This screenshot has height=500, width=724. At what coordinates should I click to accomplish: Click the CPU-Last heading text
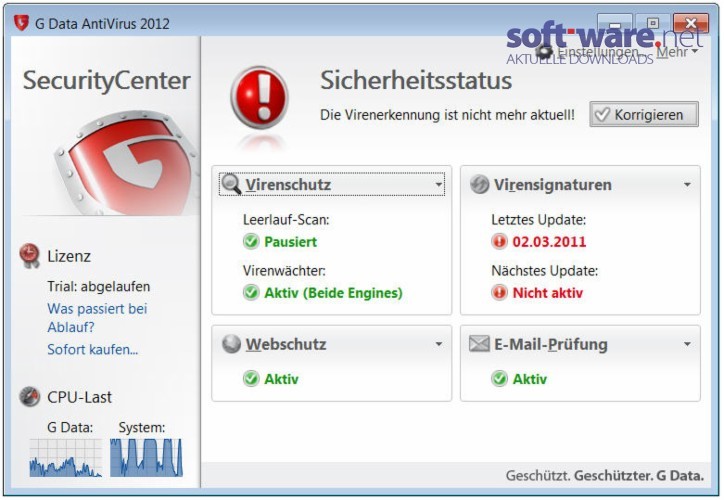tap(79, 397)
